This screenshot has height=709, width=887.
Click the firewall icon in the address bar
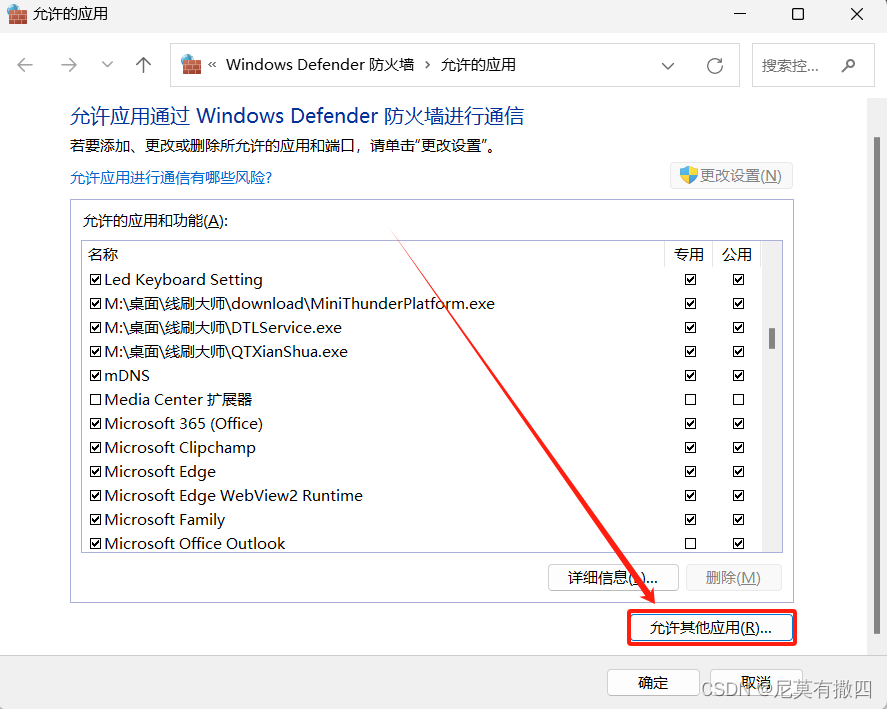191,65
